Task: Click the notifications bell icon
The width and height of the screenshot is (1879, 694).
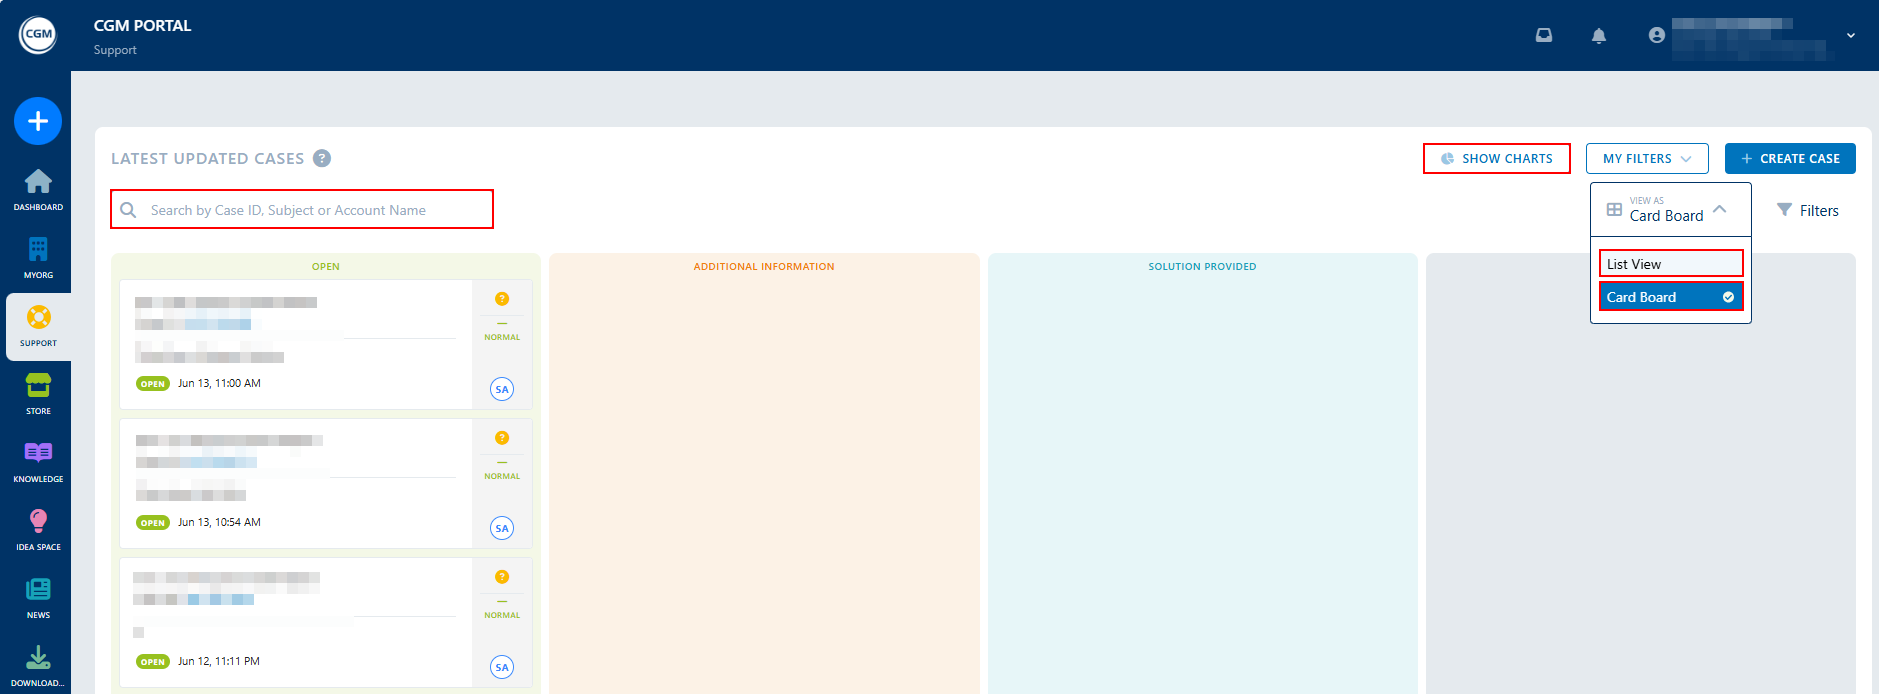Action: (x=1599, y=36)
